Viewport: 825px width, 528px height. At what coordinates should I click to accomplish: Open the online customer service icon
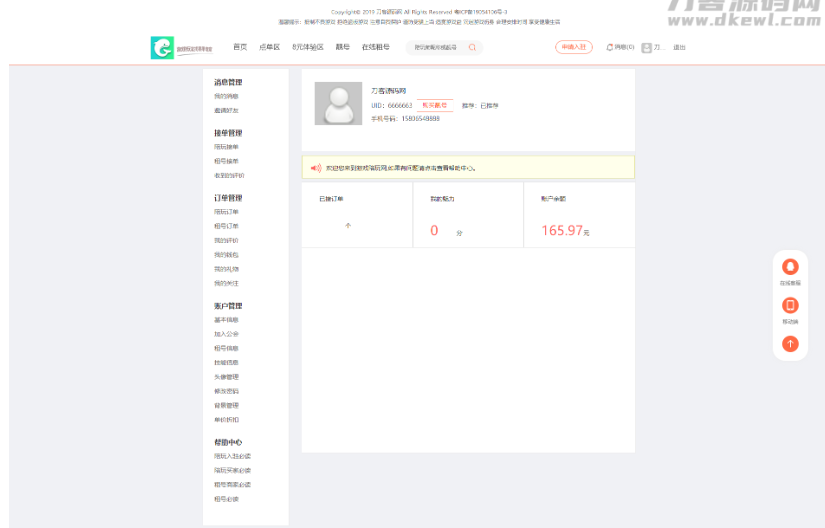[x=790, y=267]
